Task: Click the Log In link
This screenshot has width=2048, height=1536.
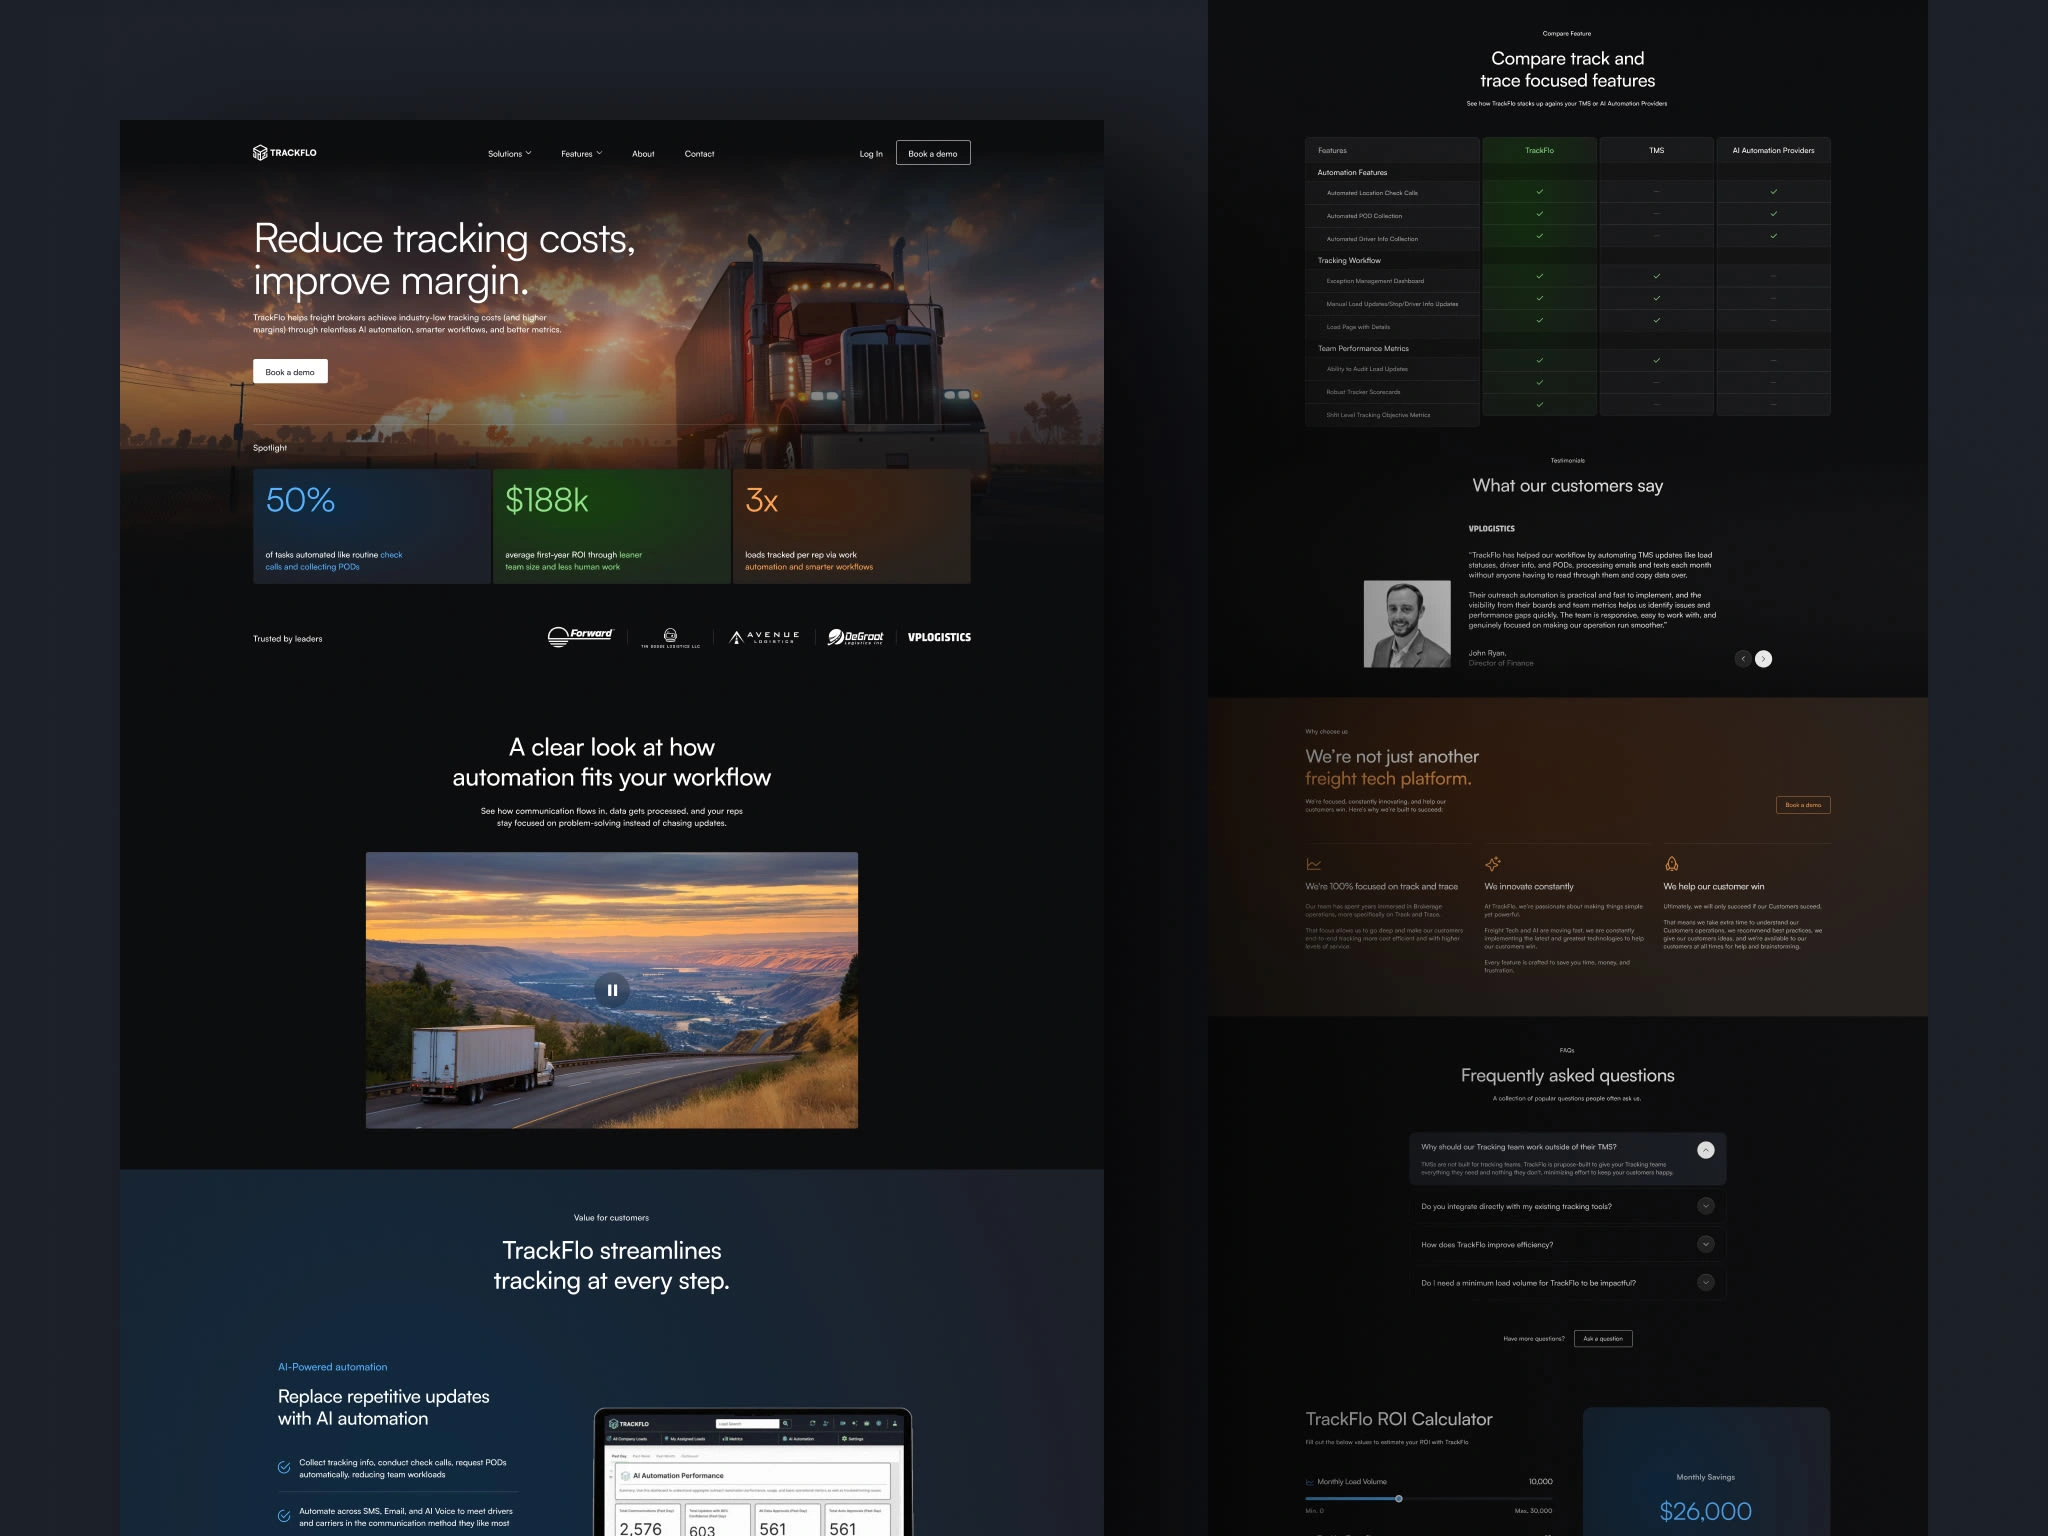Action: click(871, 154)
